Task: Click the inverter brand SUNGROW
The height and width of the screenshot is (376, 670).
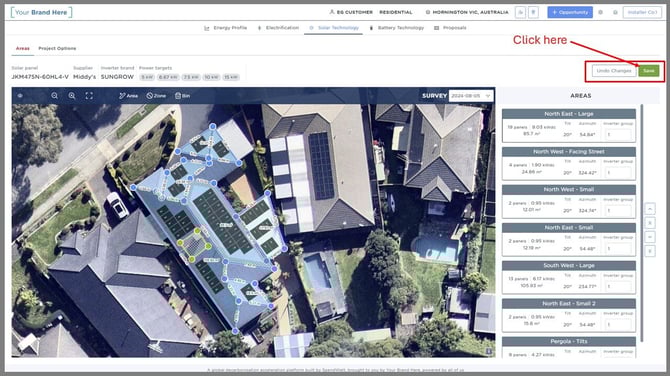Action: pyautogui.click(x=117, y=77)
